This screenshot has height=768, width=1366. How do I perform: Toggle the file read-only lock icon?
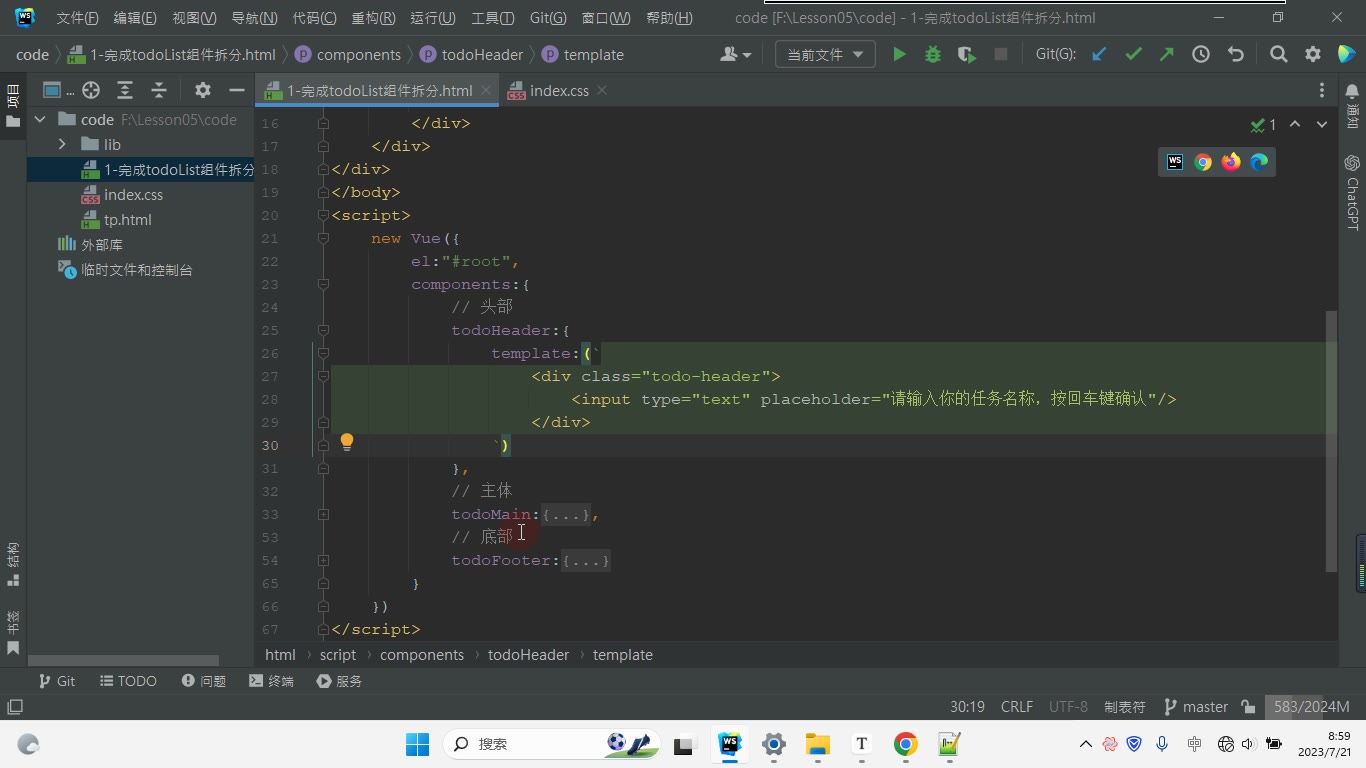(1248, 707)
